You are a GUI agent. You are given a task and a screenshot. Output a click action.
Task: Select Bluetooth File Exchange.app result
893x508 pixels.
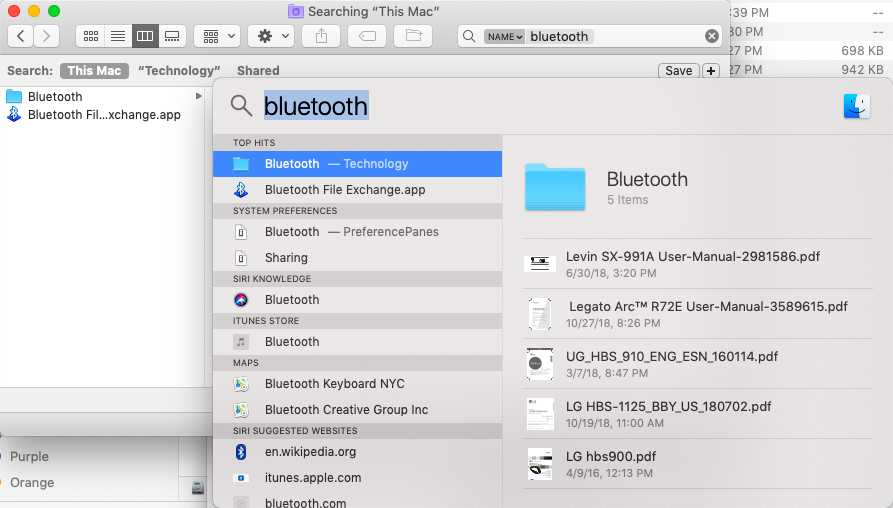(358, 190)
